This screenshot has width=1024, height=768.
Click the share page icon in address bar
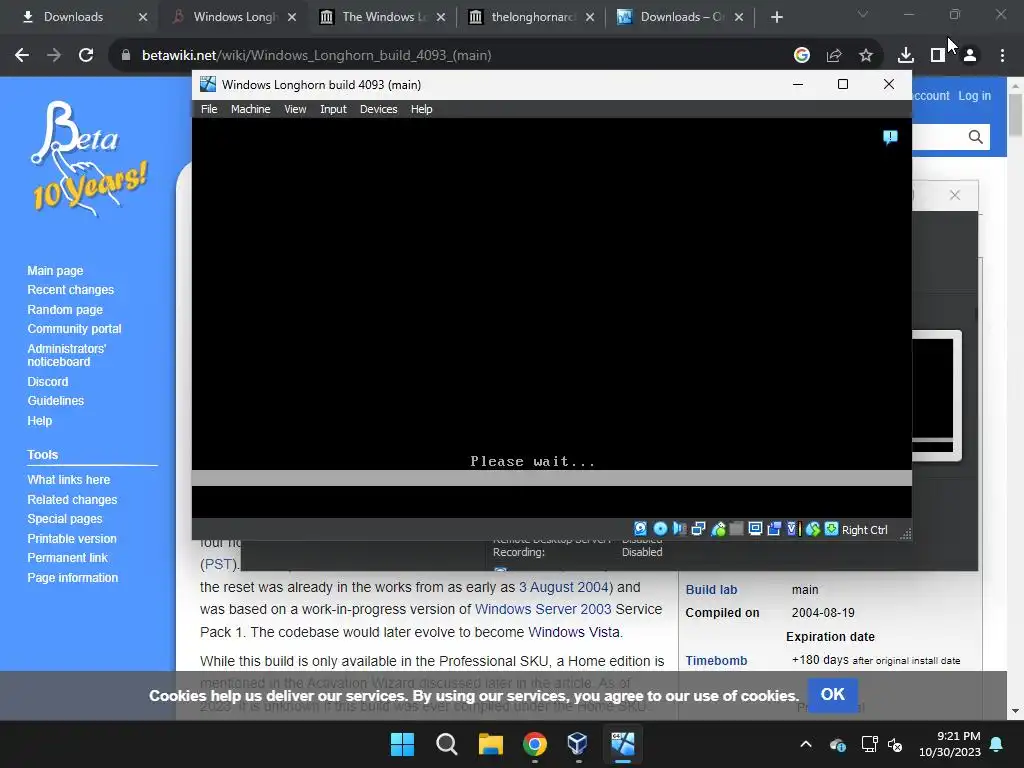pos(834,56)
